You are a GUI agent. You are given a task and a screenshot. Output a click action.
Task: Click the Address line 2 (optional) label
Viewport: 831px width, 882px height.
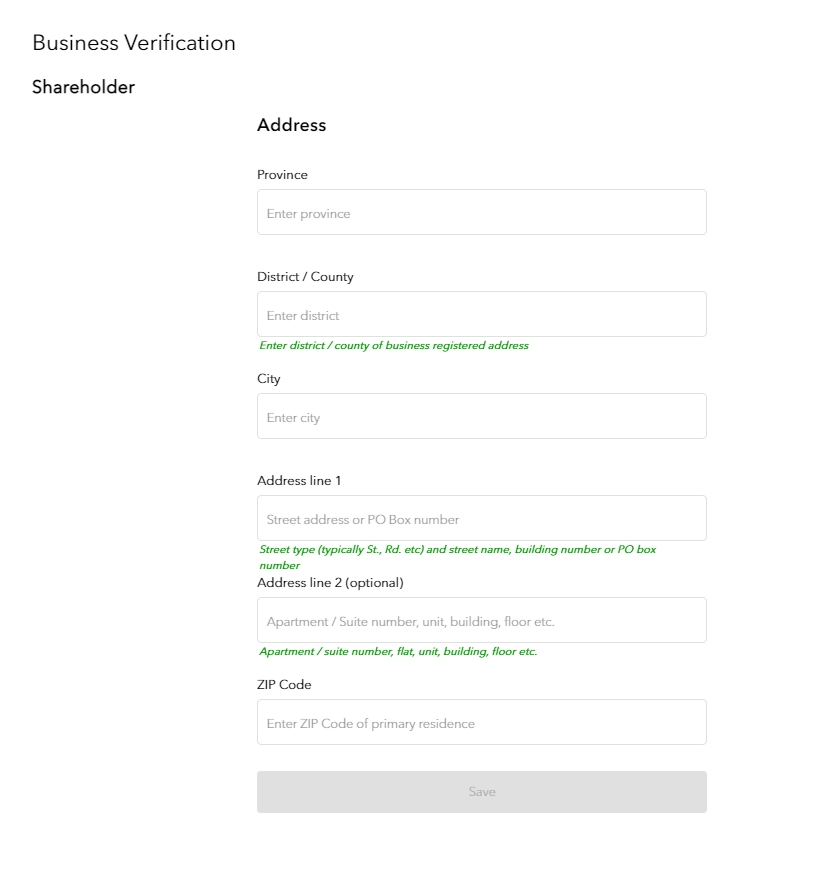click(330, 583)
